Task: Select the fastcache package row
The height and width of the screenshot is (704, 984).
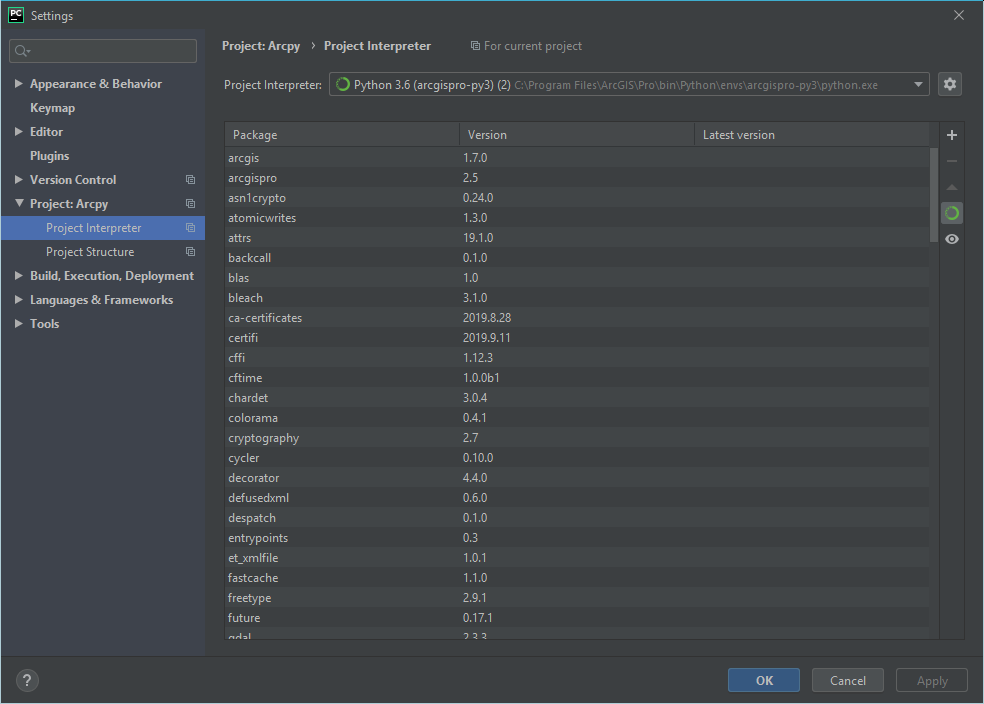Action: pyautogui.click(x=577, y=578)
